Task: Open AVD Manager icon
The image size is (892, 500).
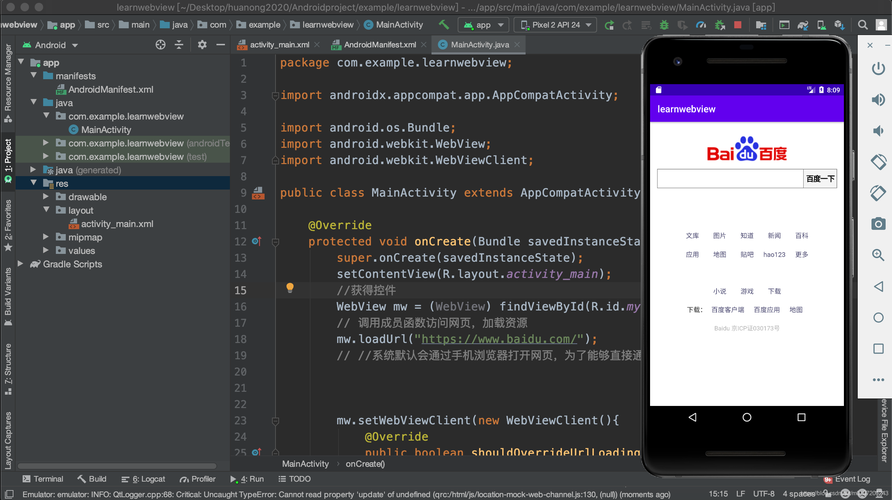Action: pyautogui.click(x=821, y=25)
